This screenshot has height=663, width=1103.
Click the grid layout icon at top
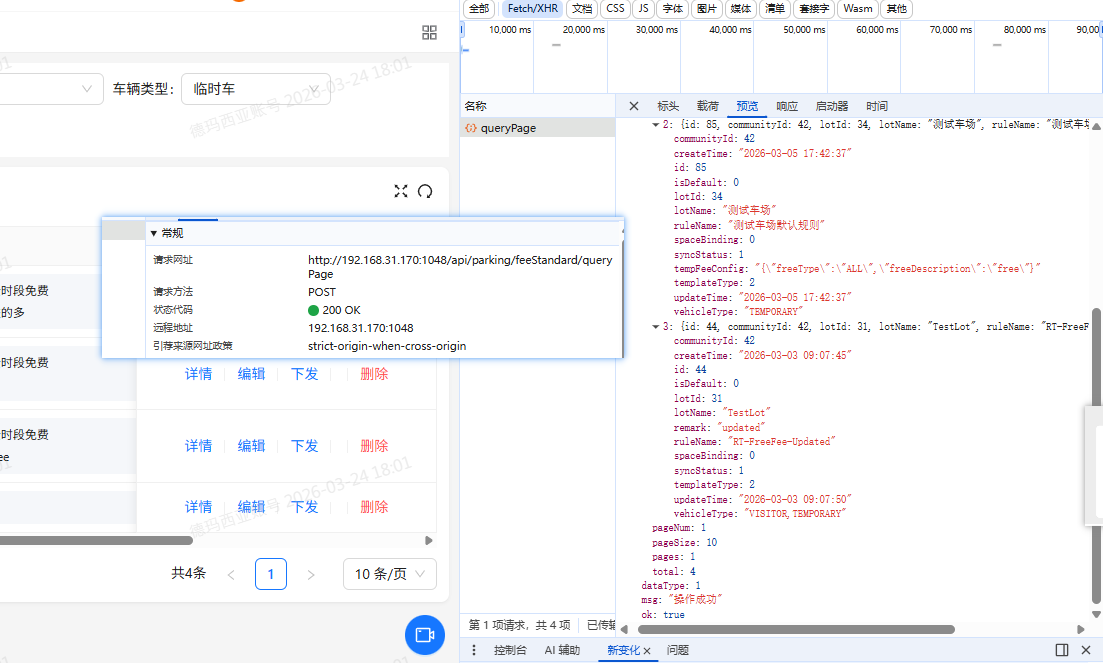point(430,32)
